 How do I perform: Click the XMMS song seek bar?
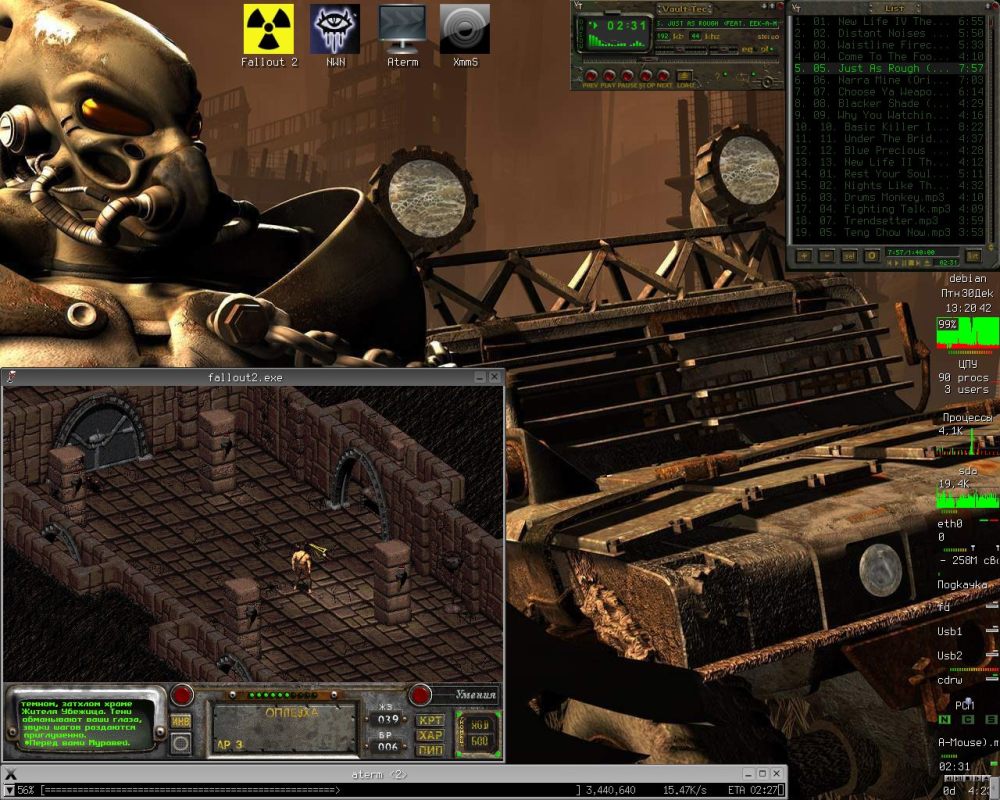coord(680,60)
